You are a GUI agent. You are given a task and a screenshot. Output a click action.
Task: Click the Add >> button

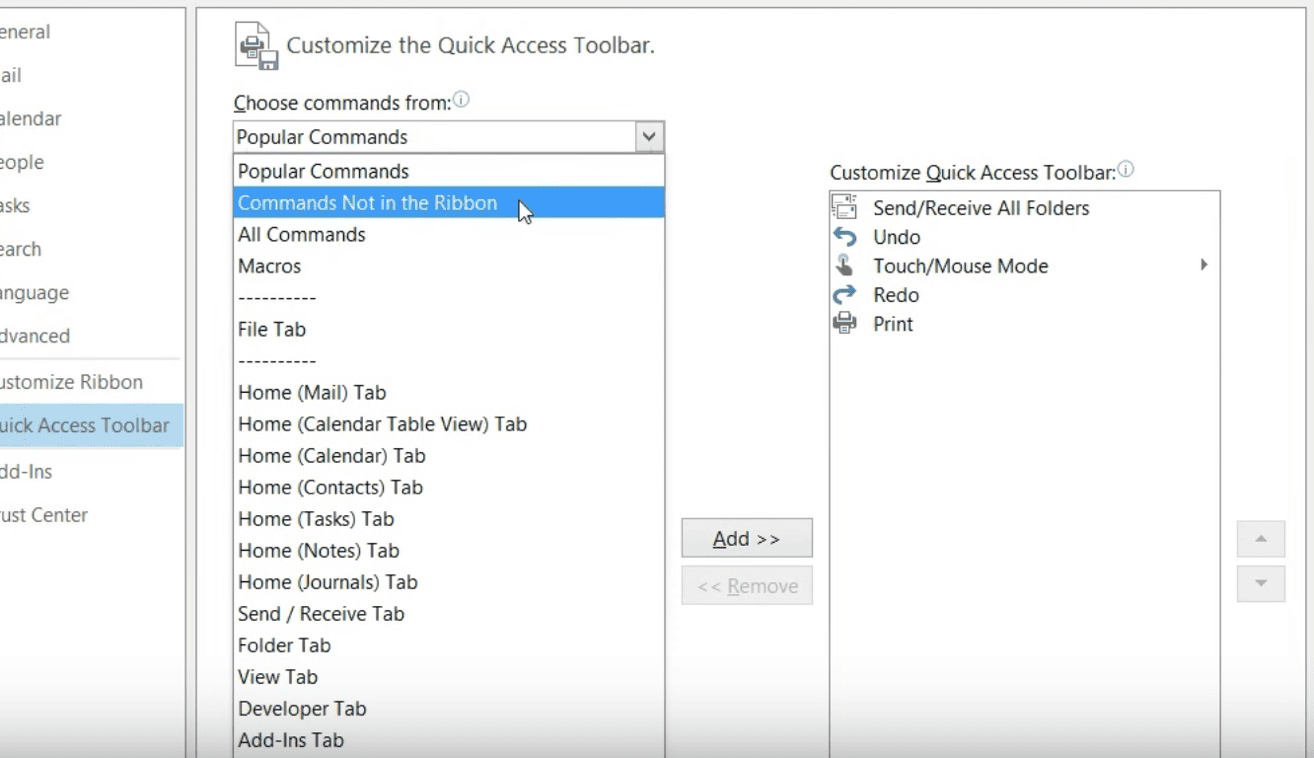coord(746,538)
